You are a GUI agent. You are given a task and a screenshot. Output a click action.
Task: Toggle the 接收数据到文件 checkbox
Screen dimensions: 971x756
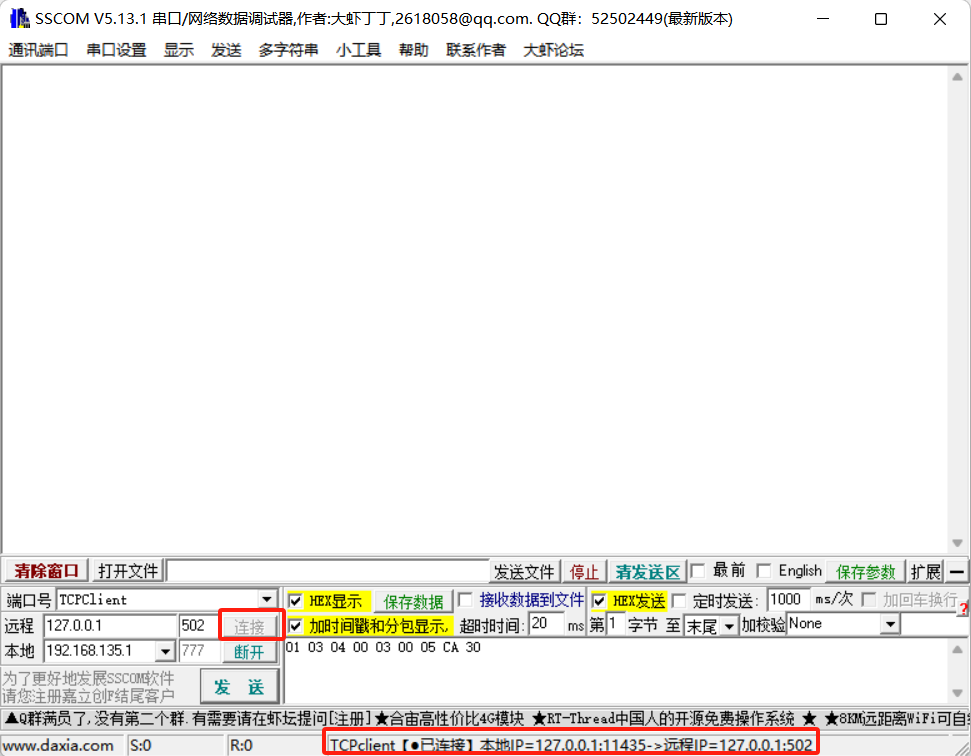point(465,599)
